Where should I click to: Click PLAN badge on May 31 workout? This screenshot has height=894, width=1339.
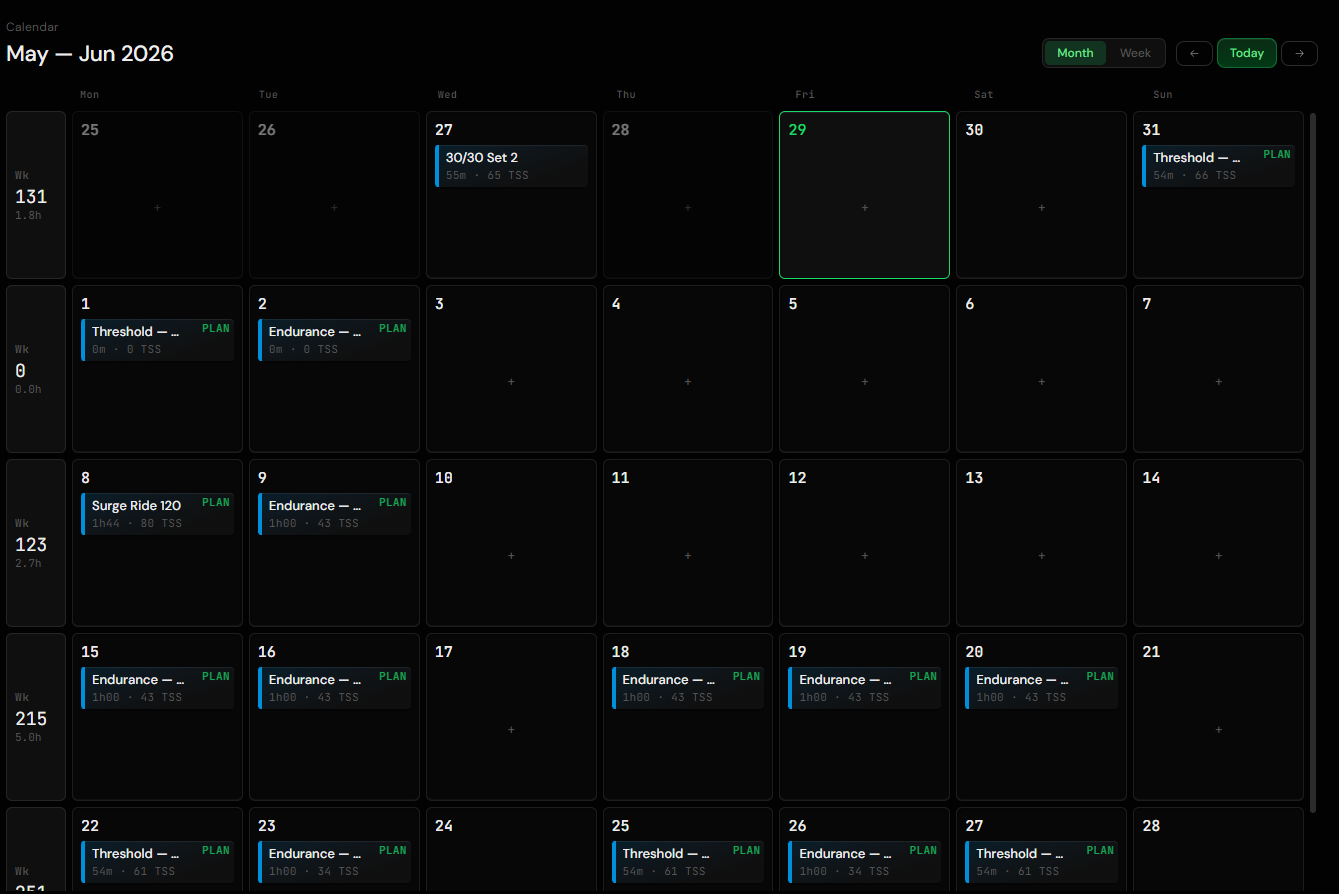pyautogui.click(x=1277, y=154)
